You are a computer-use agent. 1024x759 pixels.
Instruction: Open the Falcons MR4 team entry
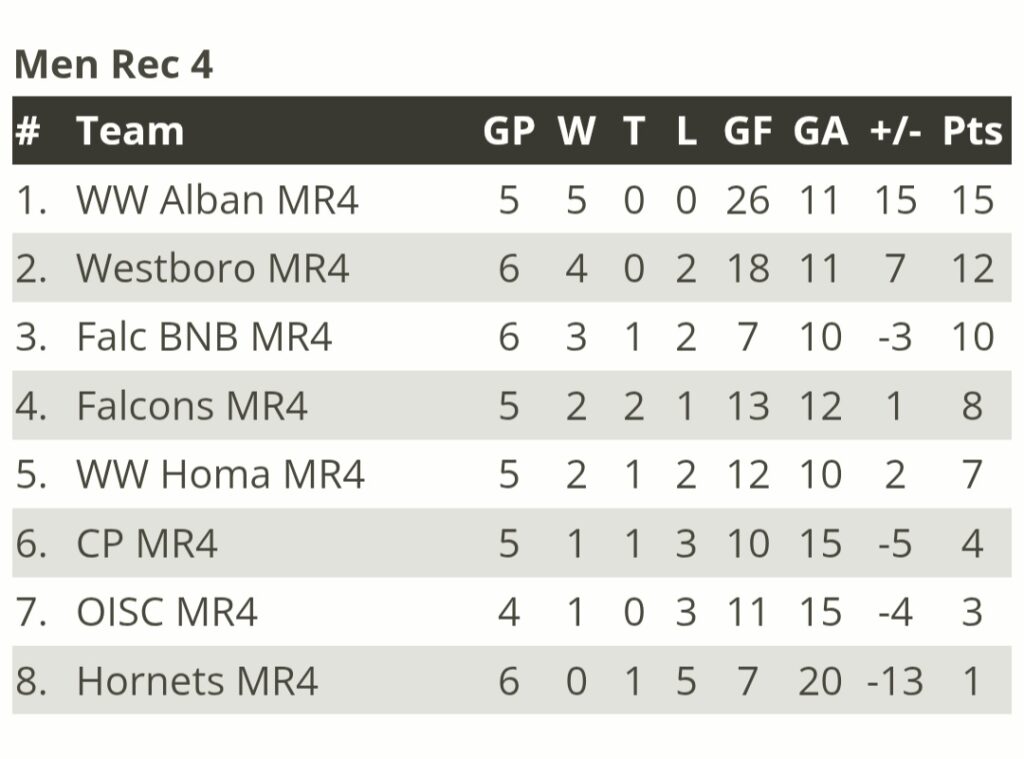click(192, 406)
